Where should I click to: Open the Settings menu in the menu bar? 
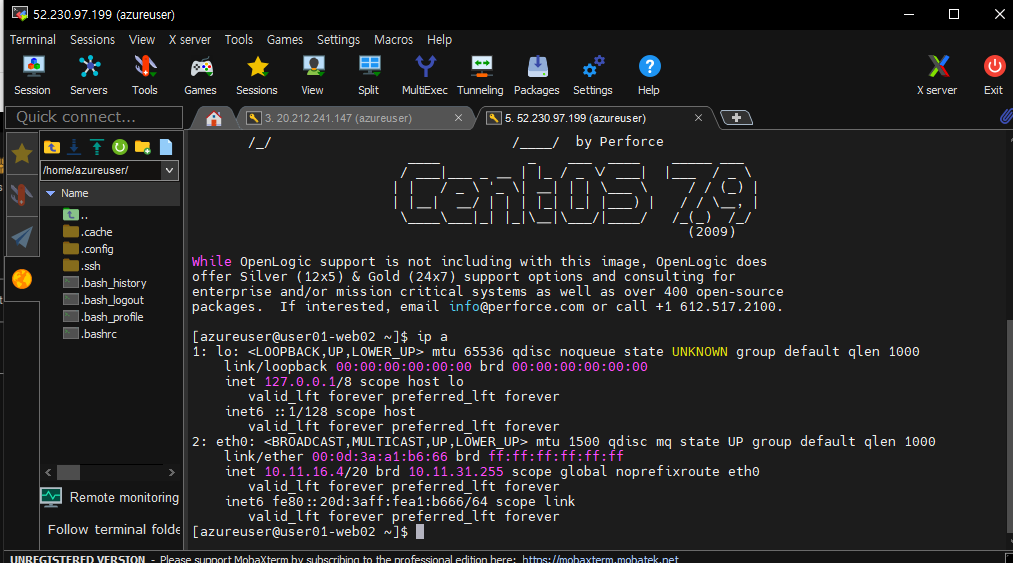[x=339, y=39]
